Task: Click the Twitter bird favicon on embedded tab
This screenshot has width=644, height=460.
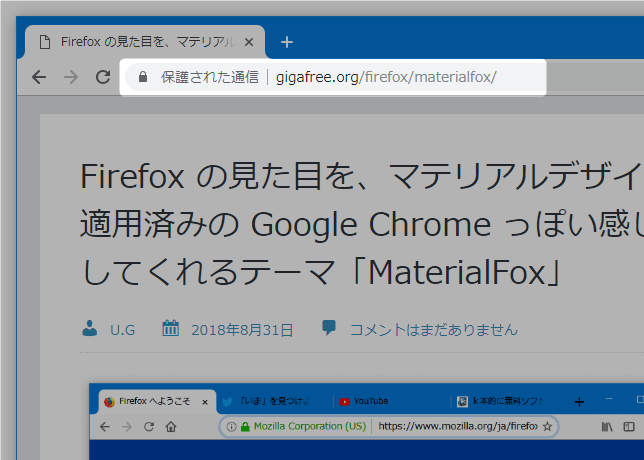Action: pyautogui.click(x=227, y=402)
